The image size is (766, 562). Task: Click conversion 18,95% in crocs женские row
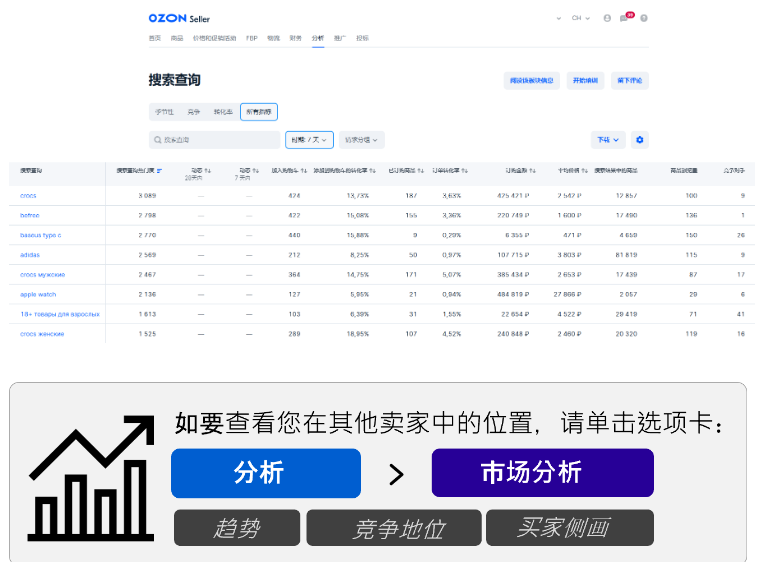(x=358, y=334)
